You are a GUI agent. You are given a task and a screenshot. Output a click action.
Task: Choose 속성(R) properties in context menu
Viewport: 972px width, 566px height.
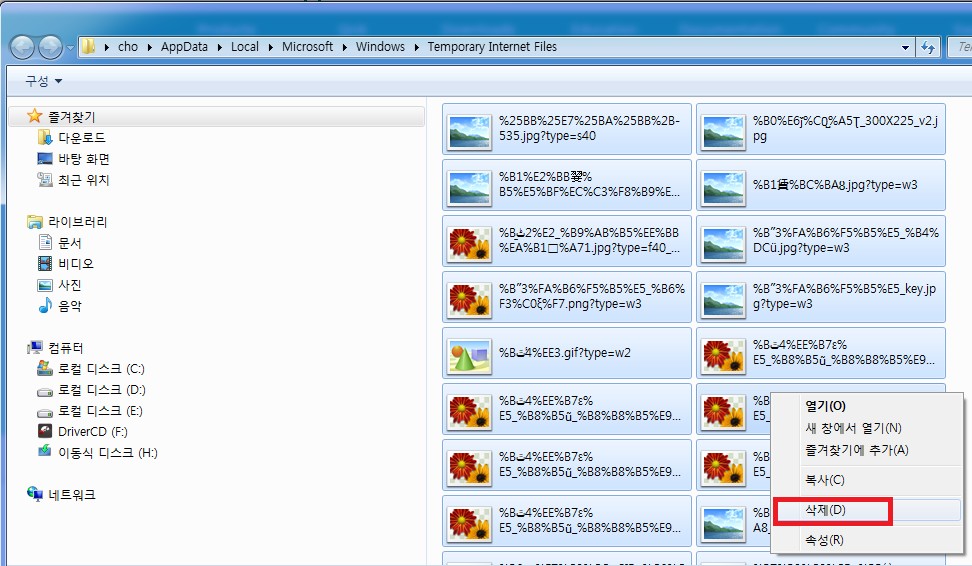point(825,540)
